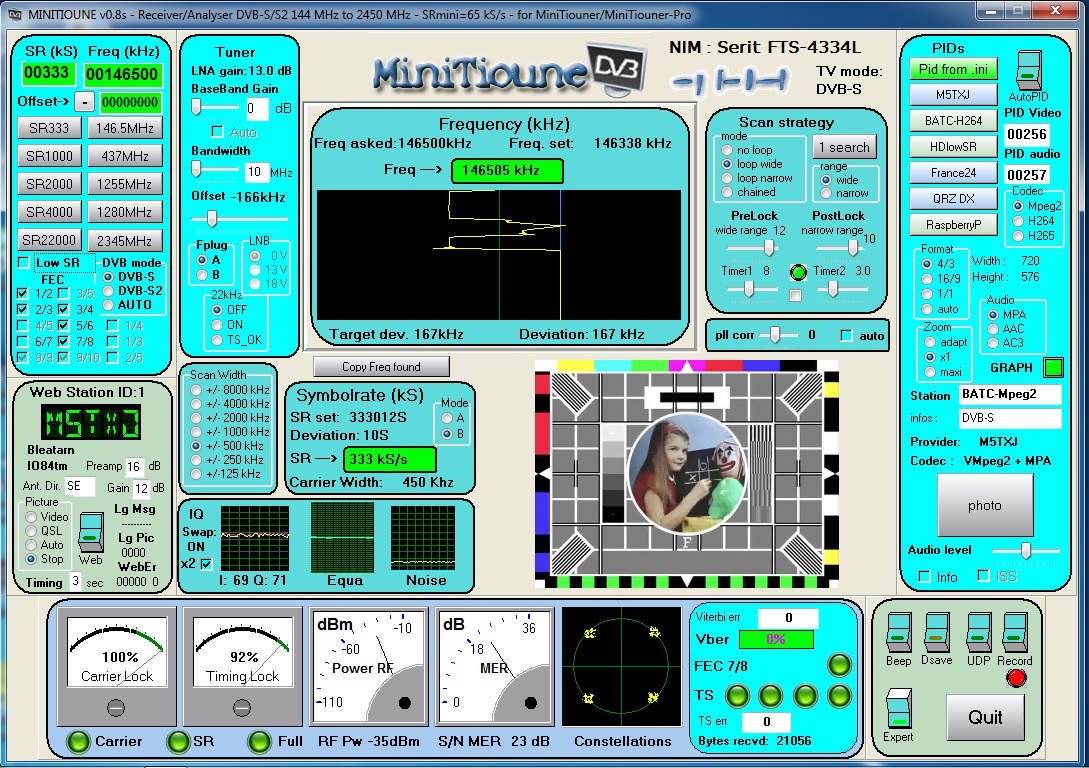Viewport: 1089px width, 768px height.
Task: Click the pll corr slider
Action: 778,335
